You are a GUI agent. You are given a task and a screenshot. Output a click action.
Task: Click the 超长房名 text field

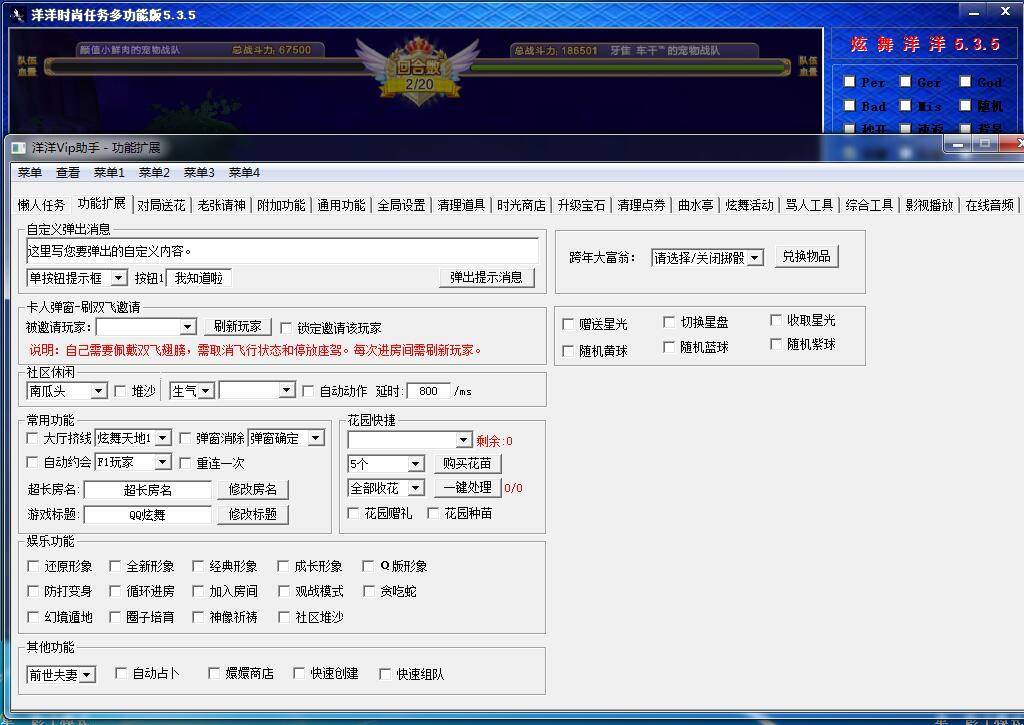[x=148, y=490]
